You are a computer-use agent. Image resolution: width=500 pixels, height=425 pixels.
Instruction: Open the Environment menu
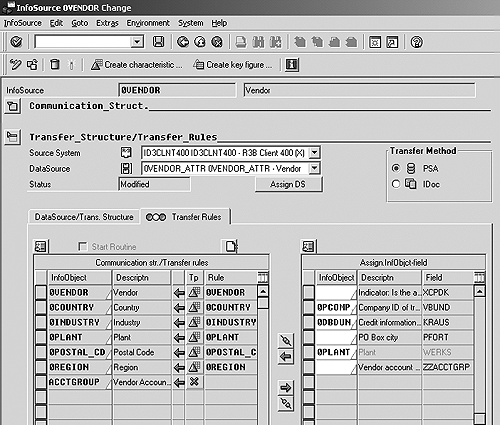[148, 23]
